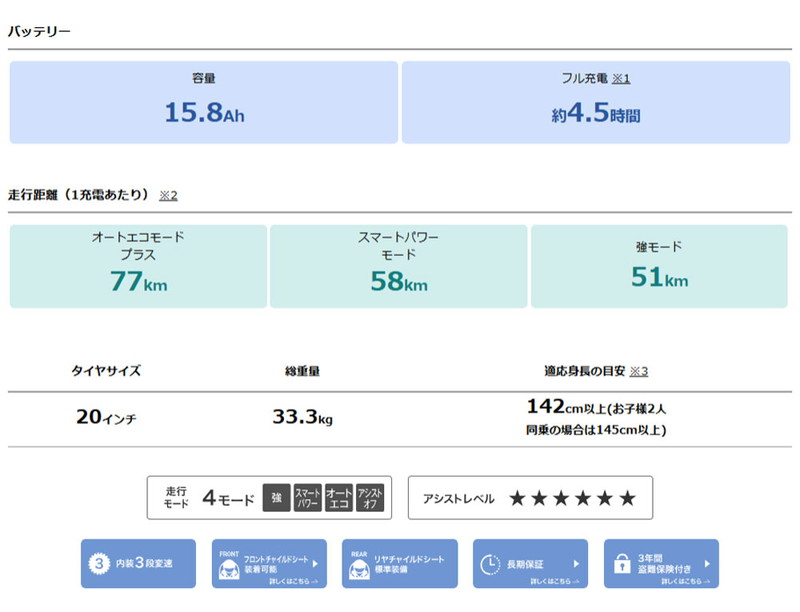Click the 強 mode icon
800x612 pixels.
[x=276, y=497]
